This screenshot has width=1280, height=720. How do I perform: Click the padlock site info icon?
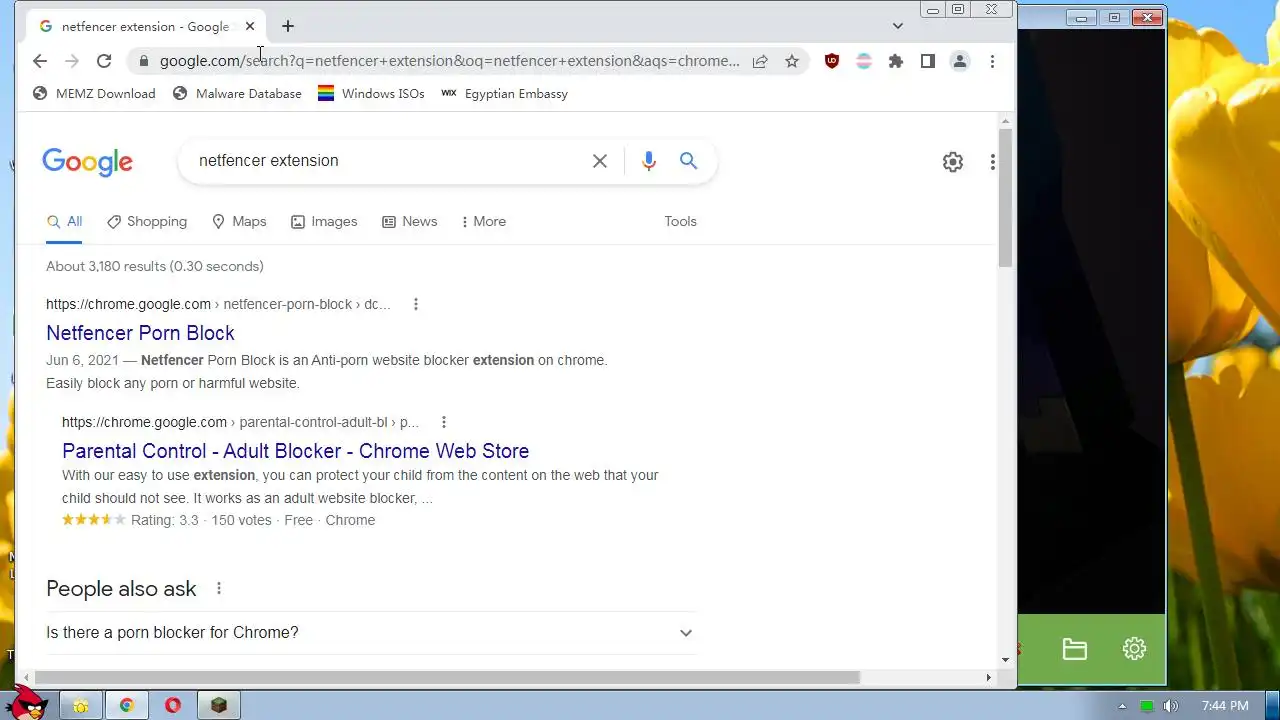click(x=143, y=61)
